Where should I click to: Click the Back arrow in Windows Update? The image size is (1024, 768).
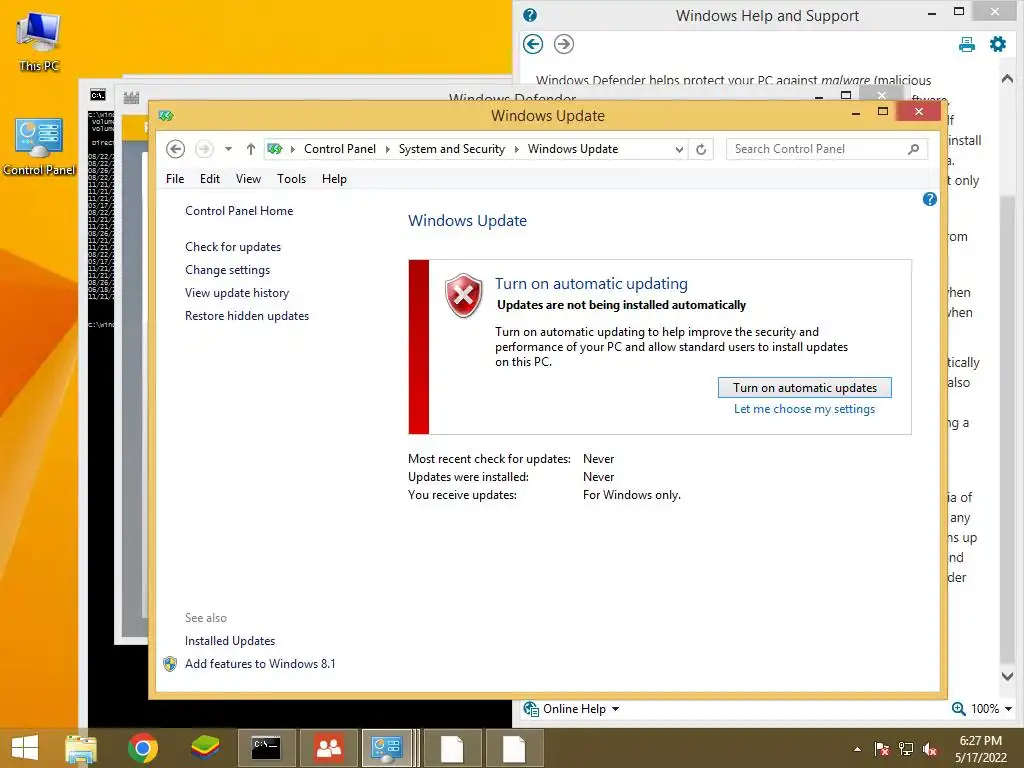175,149
